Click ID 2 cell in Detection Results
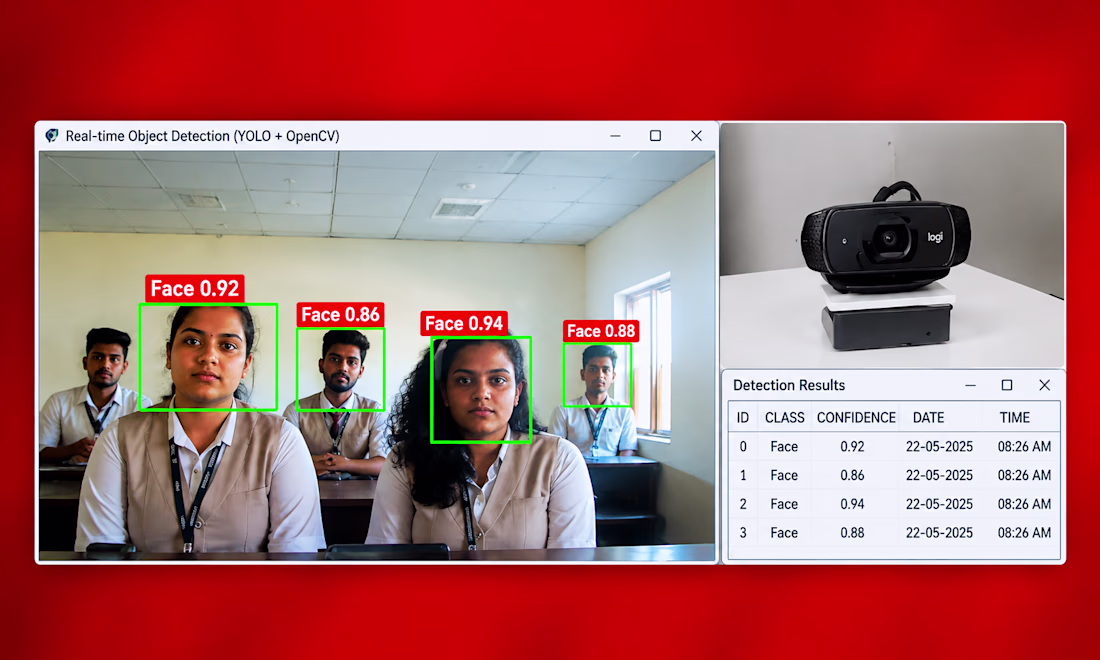This screenshot has height=660, width=1100. (x=743, y=504)
